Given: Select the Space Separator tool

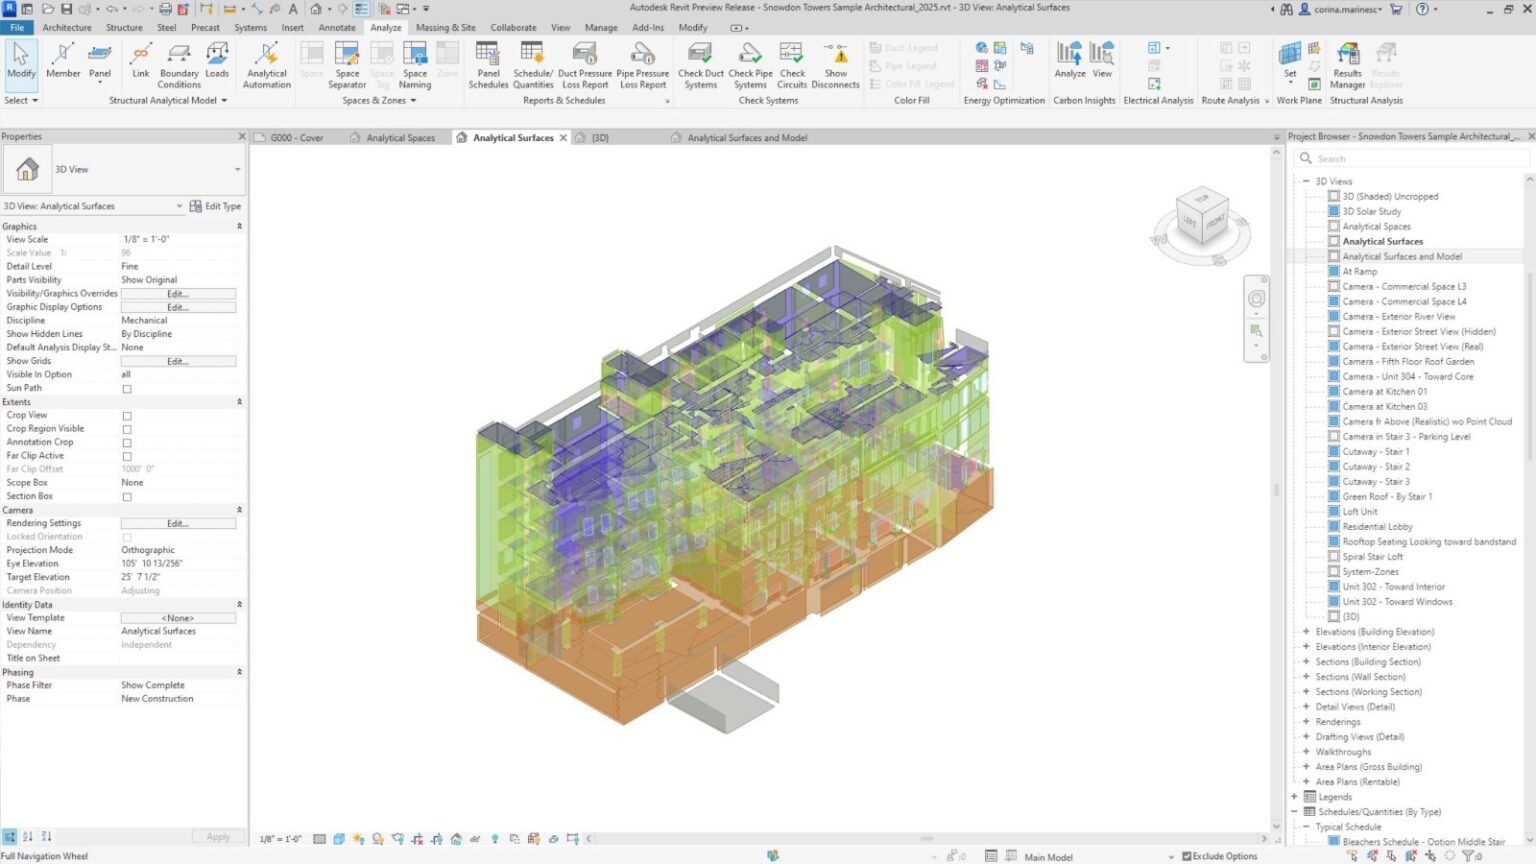Looking at the screenshot, I should 346,65.
